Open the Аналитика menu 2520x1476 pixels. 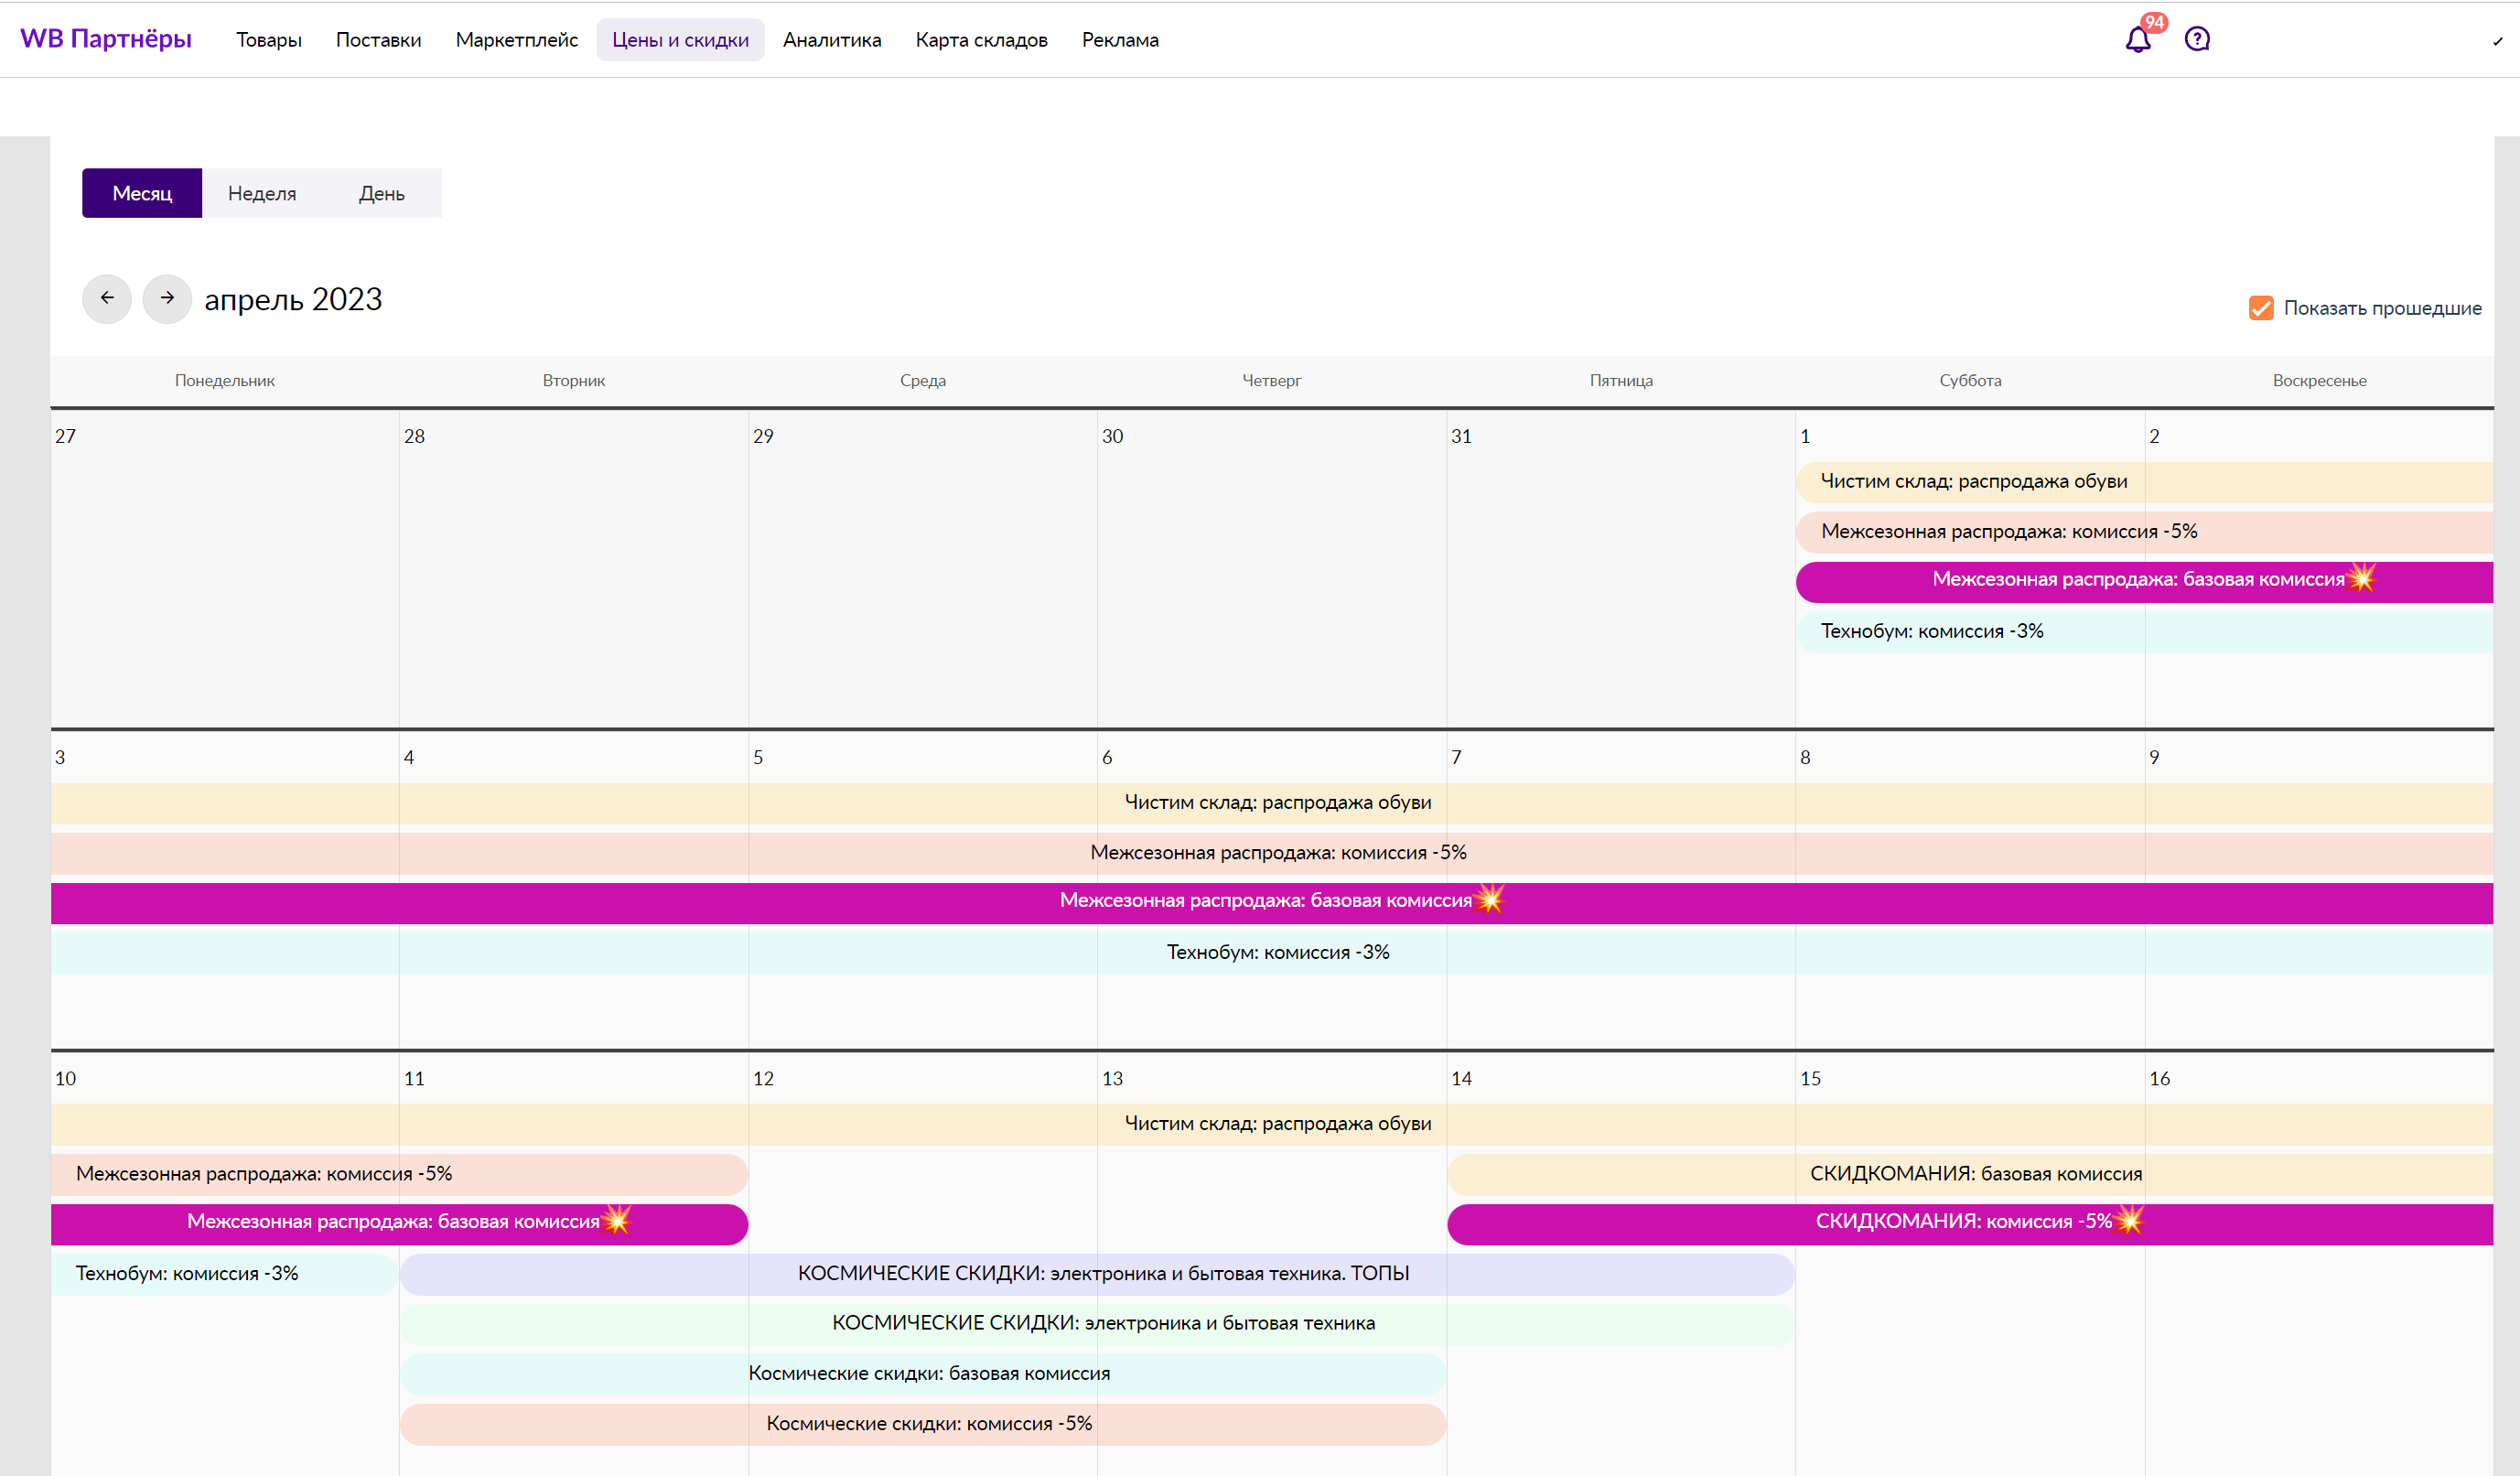(x=832, y=40)
